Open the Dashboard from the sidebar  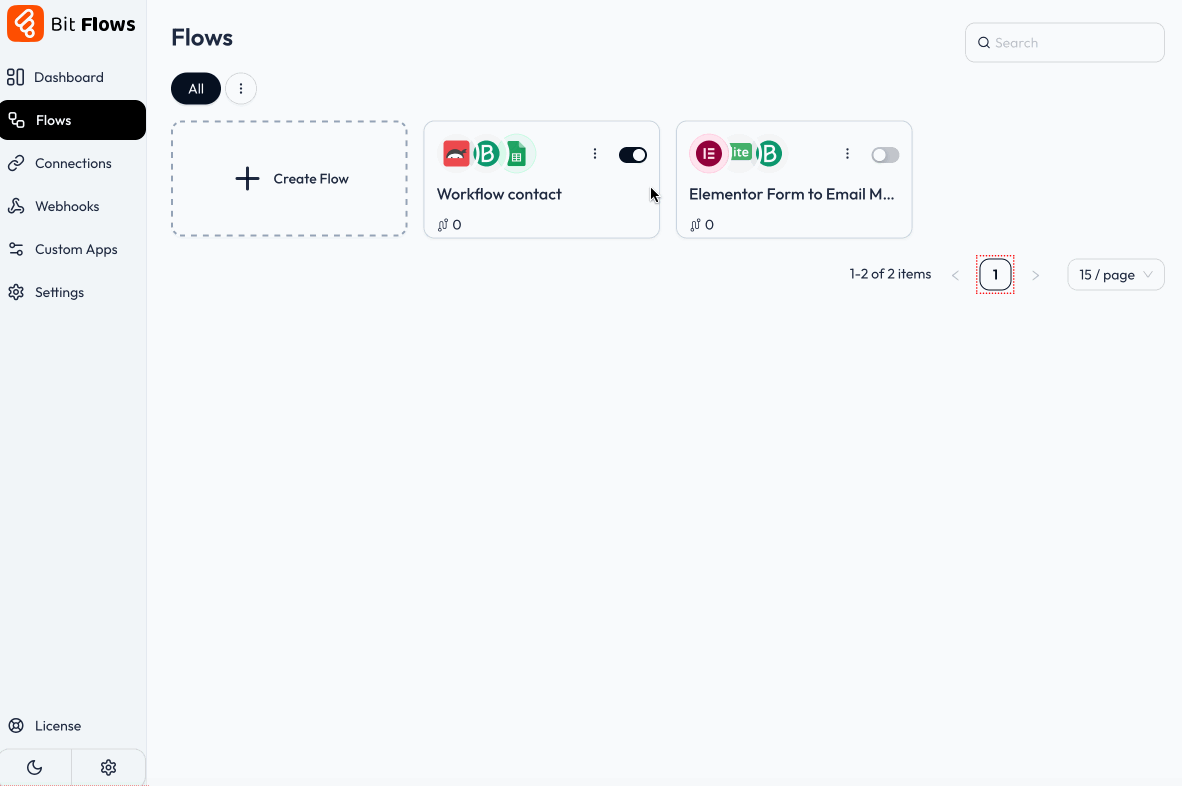pos(68,77)
